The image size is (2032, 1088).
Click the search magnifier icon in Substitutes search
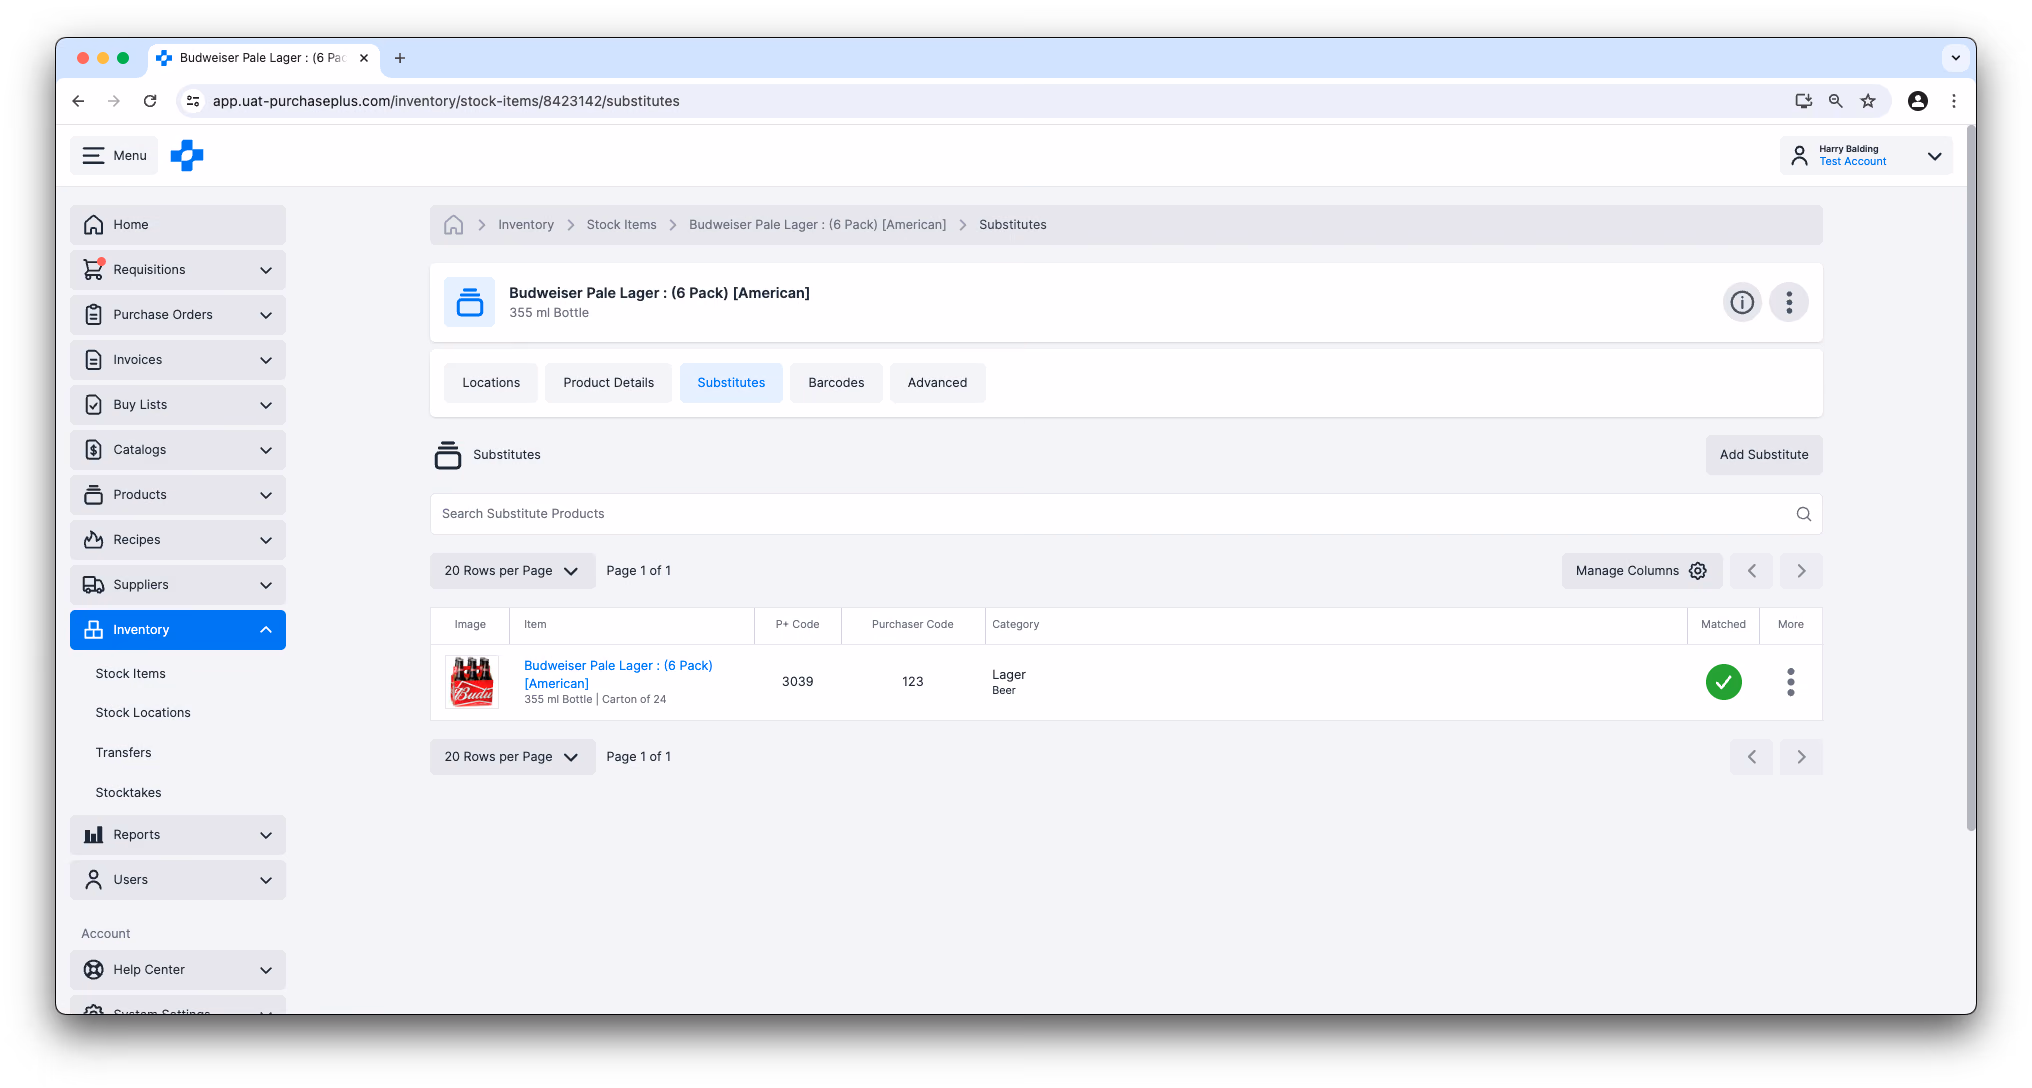(1804, 514)
